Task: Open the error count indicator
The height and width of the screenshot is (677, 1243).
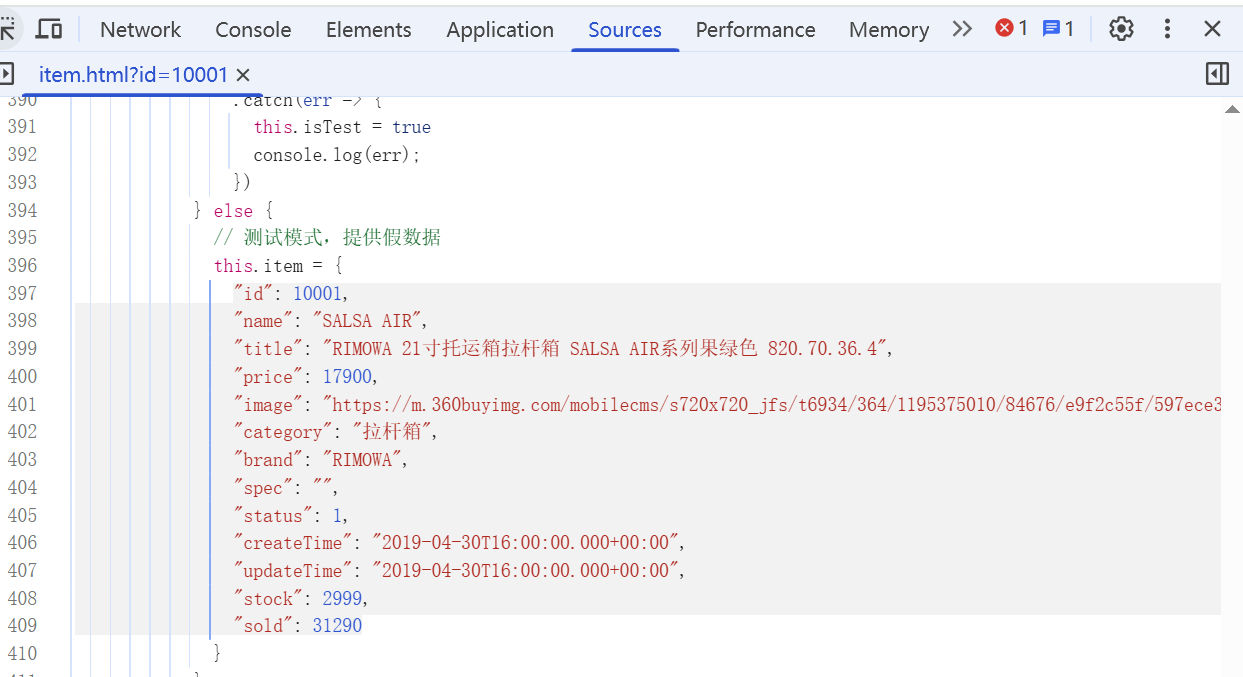Action: [x=1011, y=29]
